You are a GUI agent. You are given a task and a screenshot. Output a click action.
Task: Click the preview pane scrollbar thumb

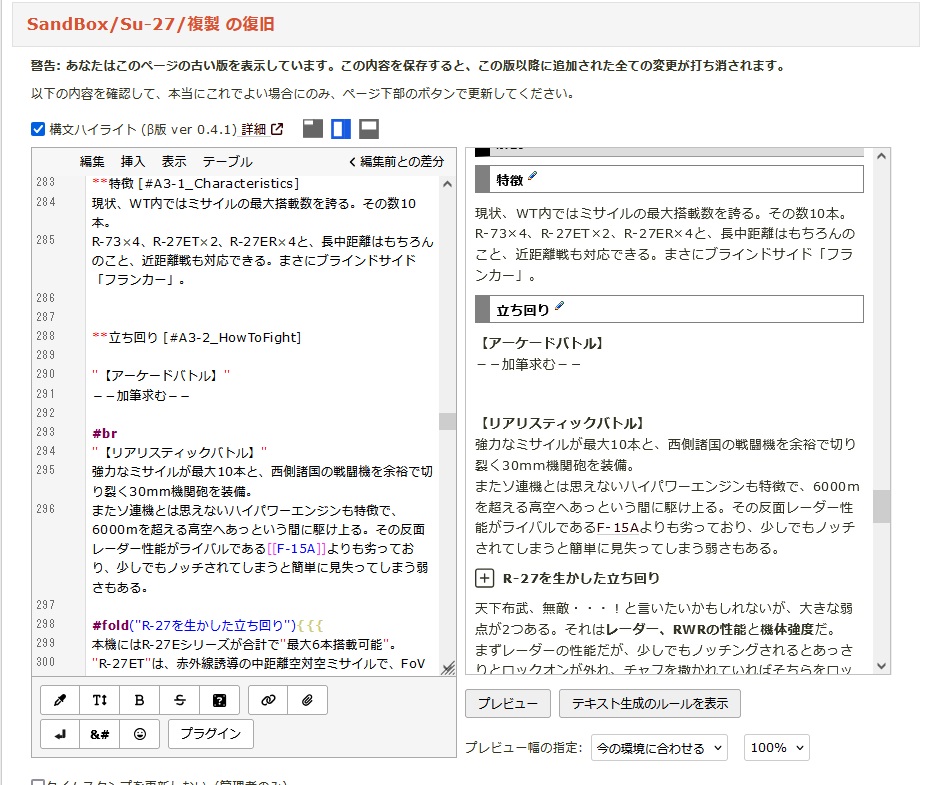click(x=881, y=506)
